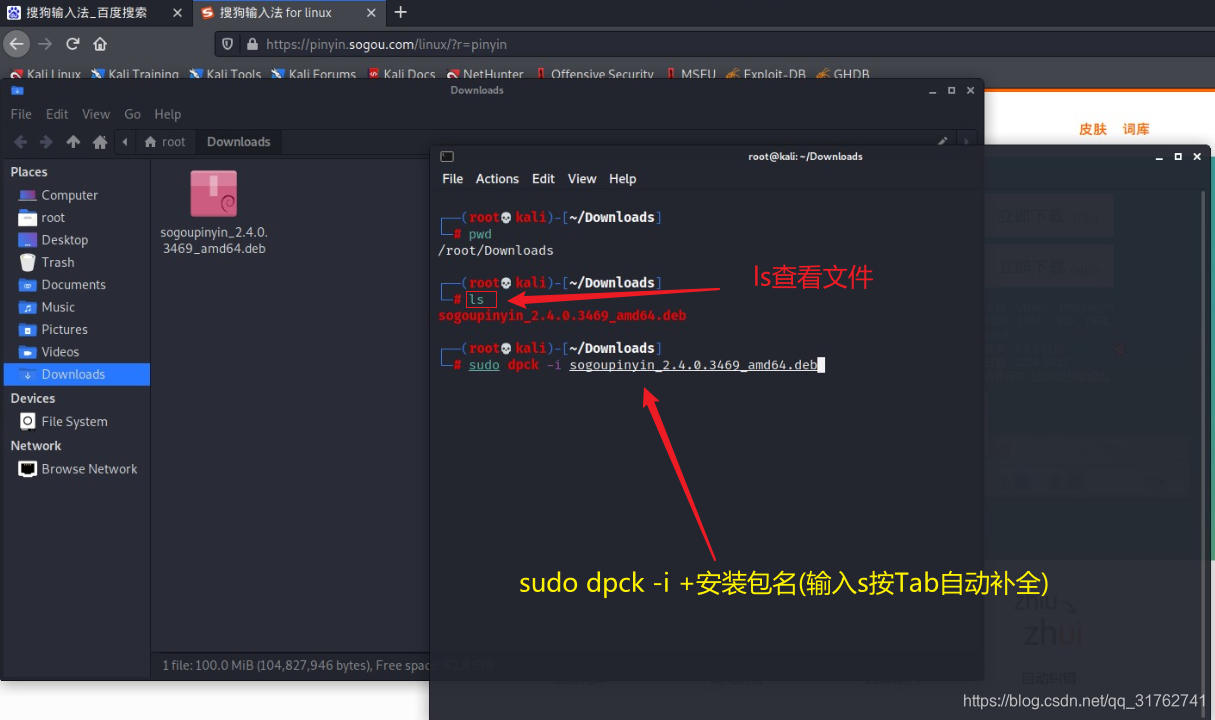Click folder icon in Downloads title bar
1215x720 pixels.
click(17, 90)
